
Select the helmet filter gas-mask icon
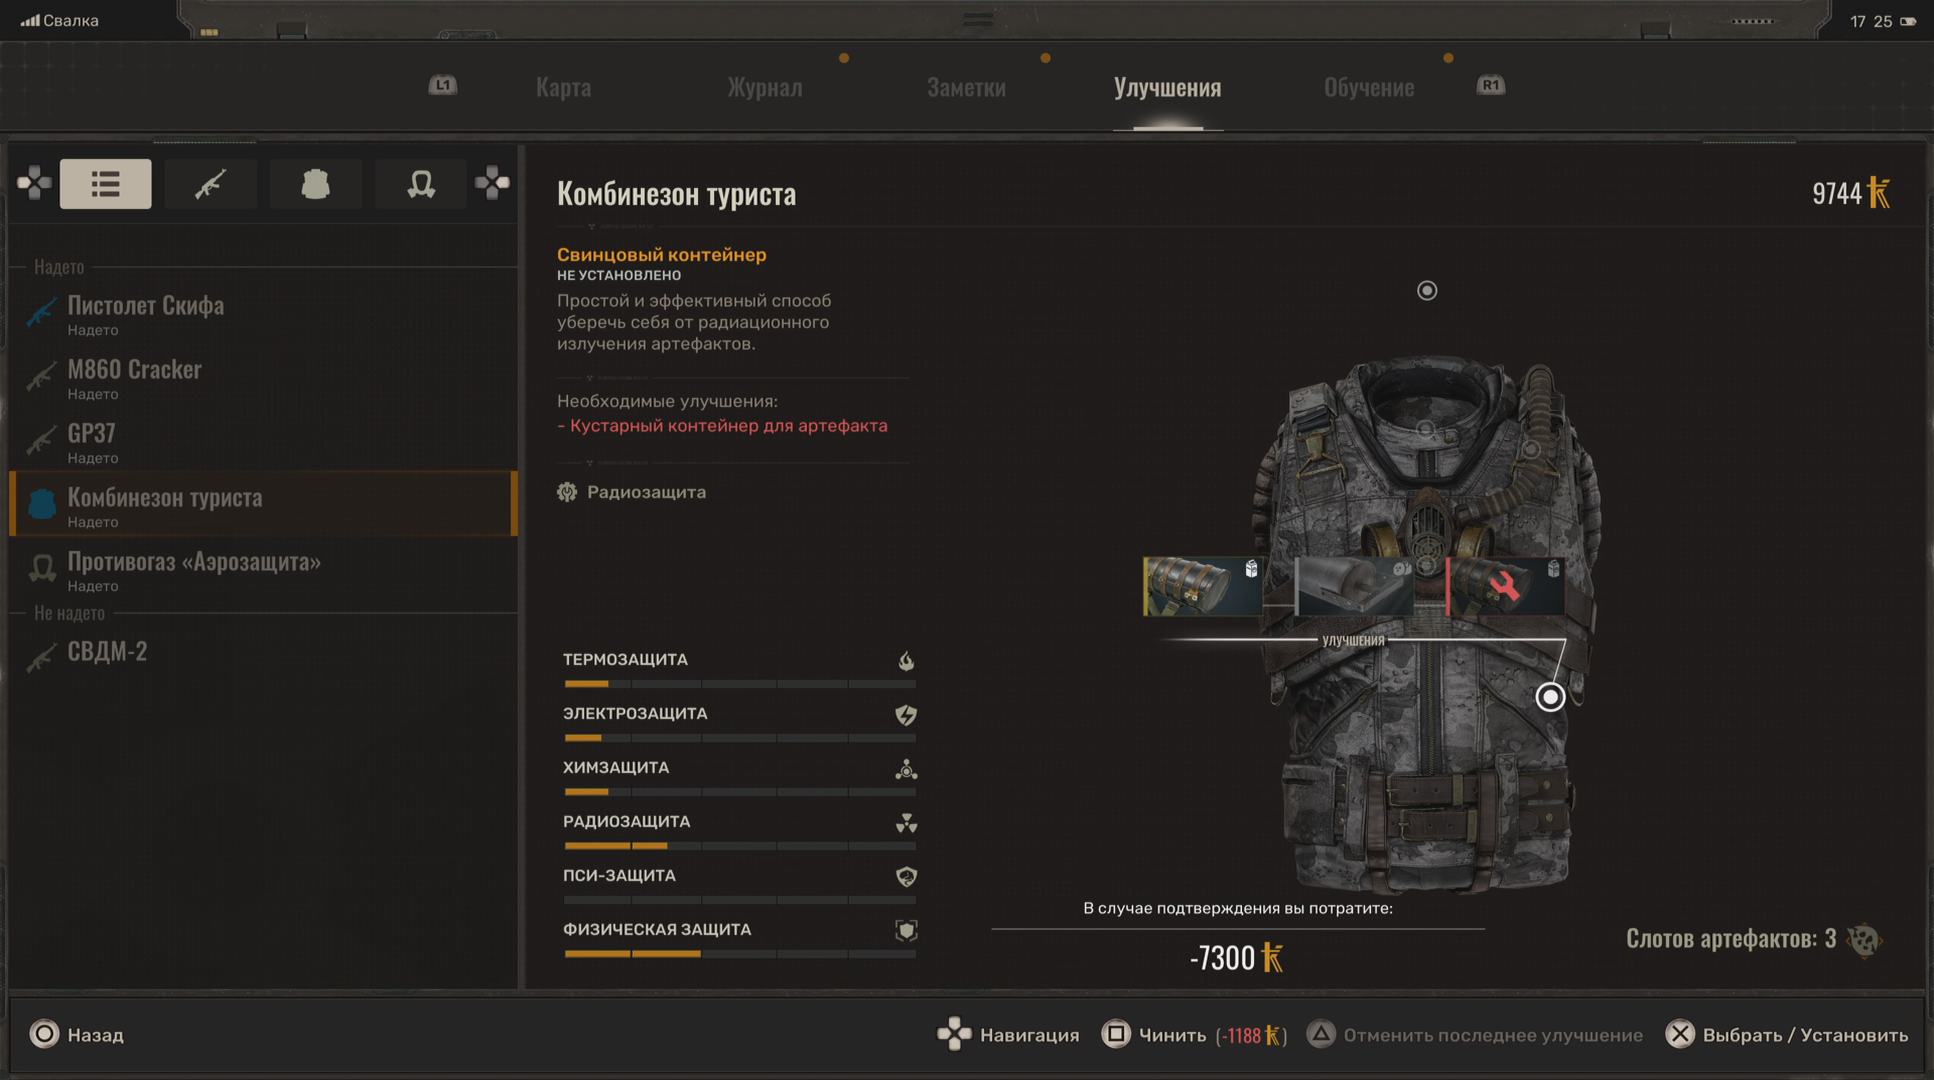420,184
